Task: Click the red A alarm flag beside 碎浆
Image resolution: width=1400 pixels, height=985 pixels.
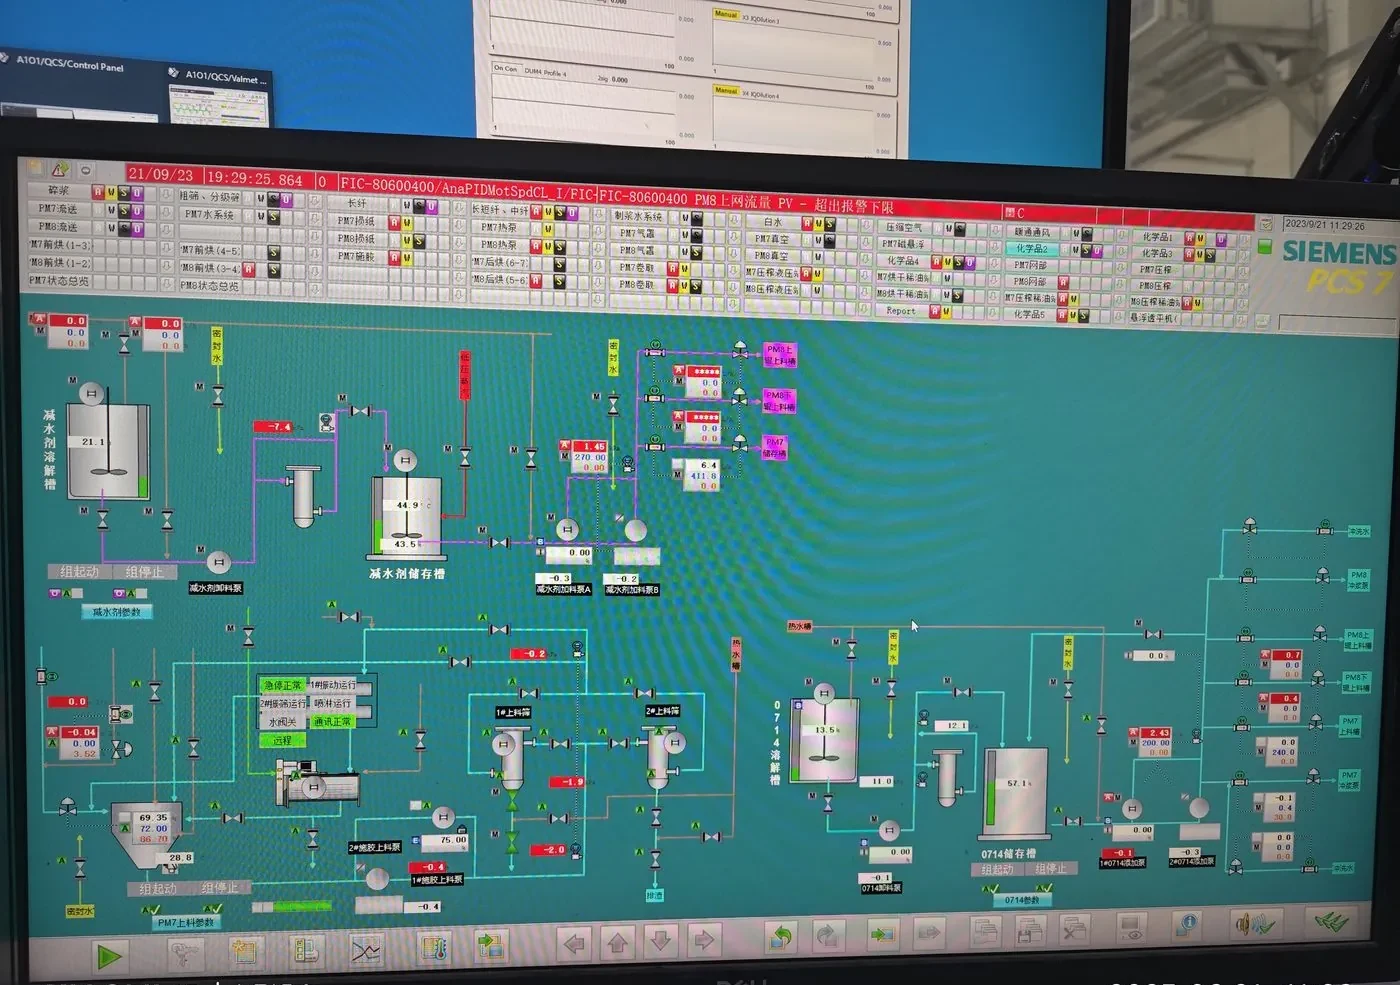Action: [97, 192]
